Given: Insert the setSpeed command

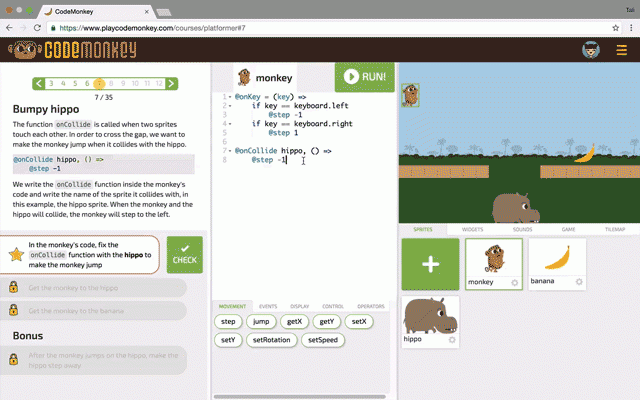Looking at the screenshot, I should point(323,340).
